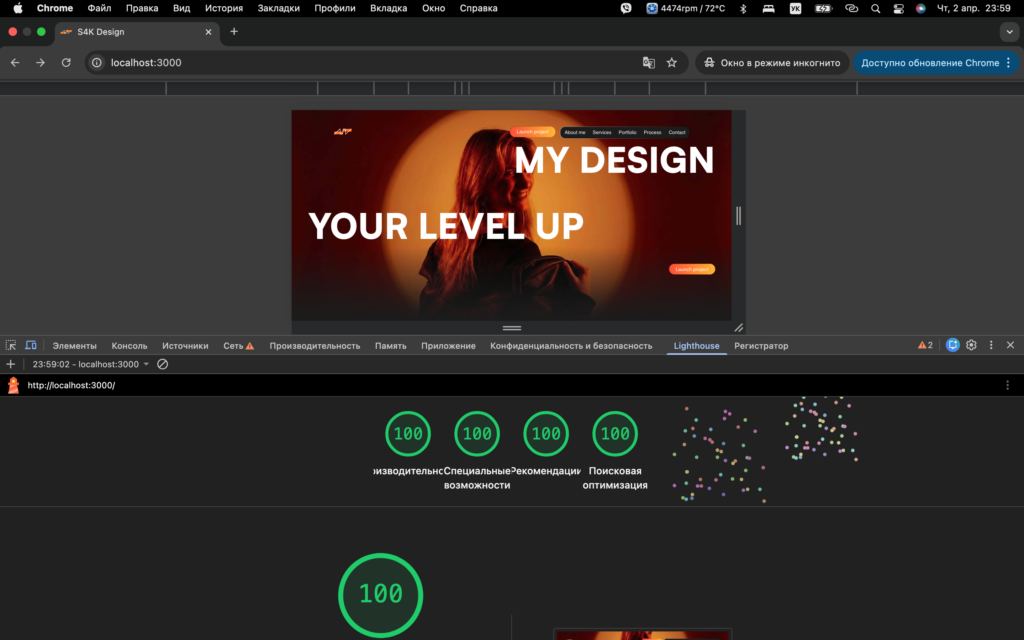View site information icon in address bar

pyautogui.click(x=97, y=63)
